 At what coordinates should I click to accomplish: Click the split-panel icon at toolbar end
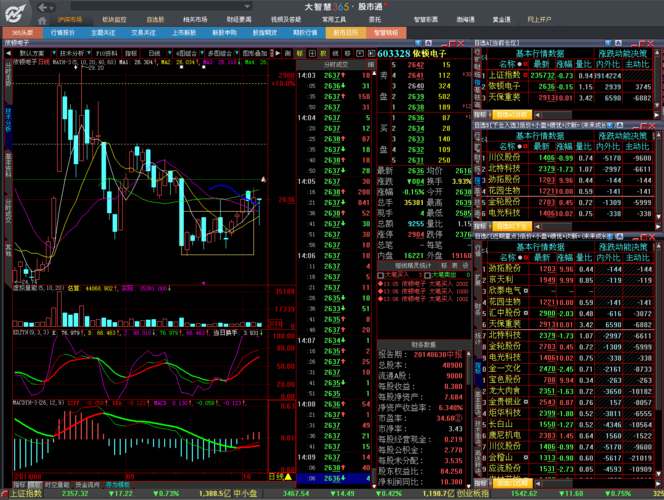pos(371,53)
